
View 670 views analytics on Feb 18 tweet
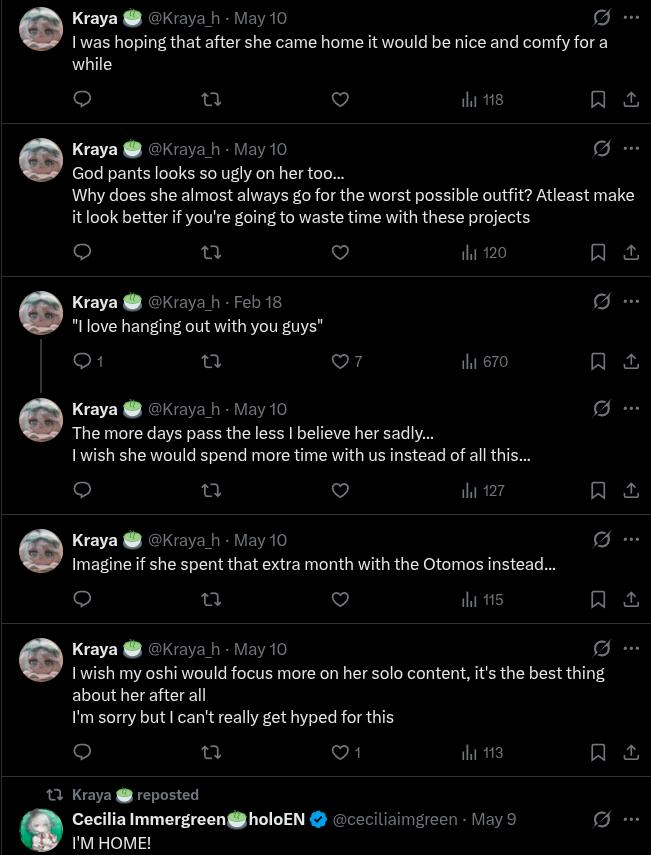(x=485, y=362)
